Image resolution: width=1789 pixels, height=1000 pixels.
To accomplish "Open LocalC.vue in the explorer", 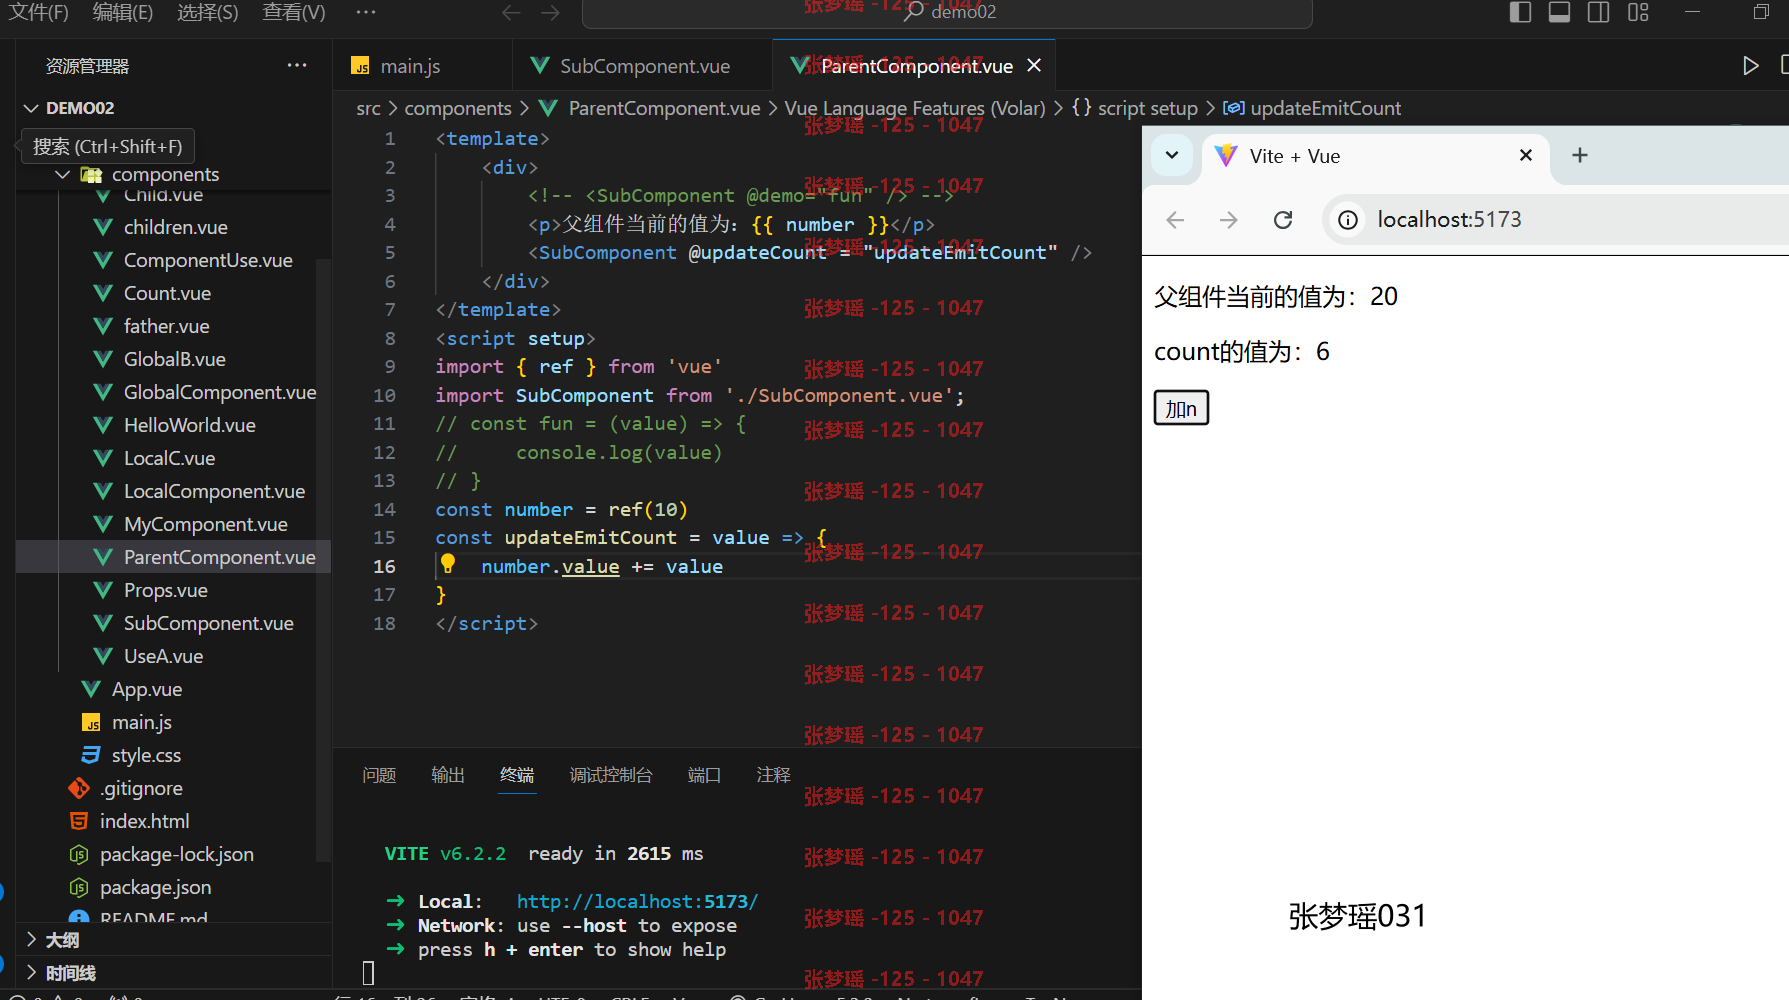I will click(x=169, y=458).
